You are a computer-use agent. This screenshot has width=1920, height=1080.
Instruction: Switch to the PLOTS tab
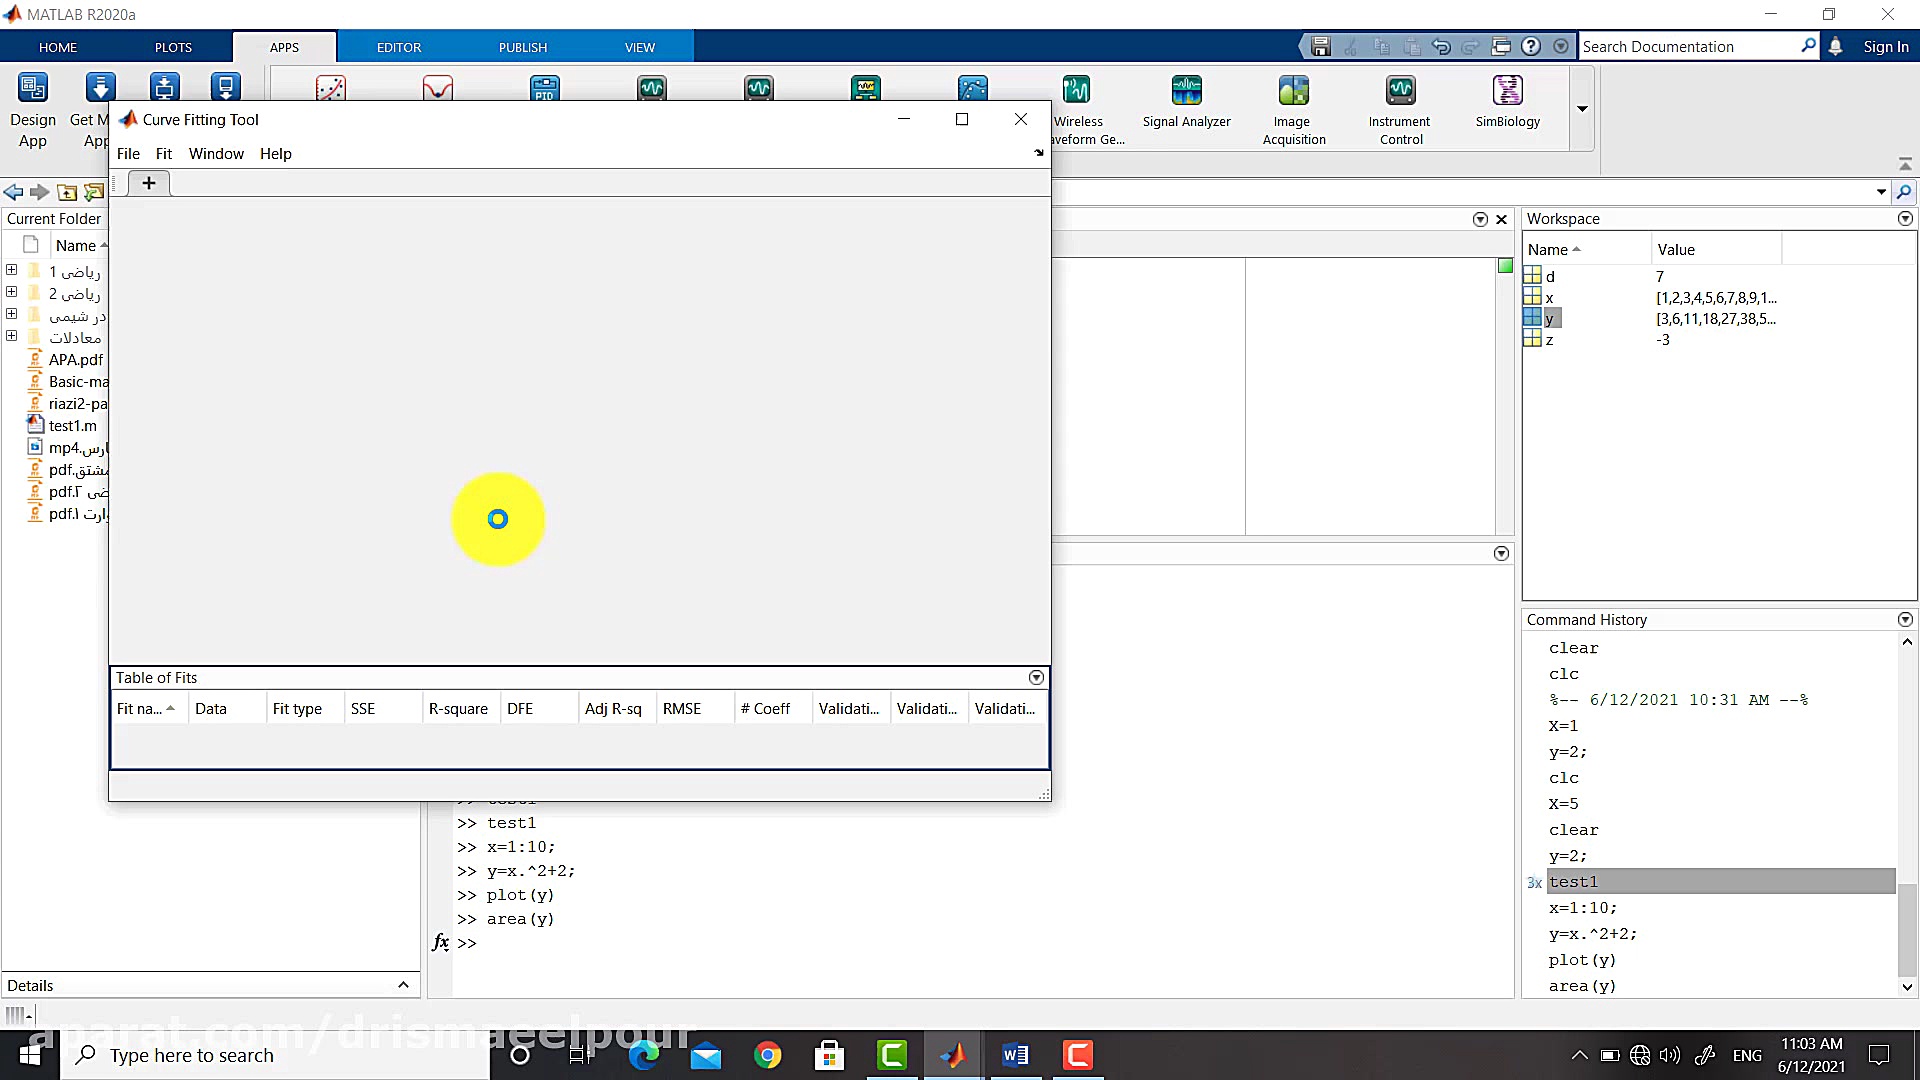[x=173, y=47]
